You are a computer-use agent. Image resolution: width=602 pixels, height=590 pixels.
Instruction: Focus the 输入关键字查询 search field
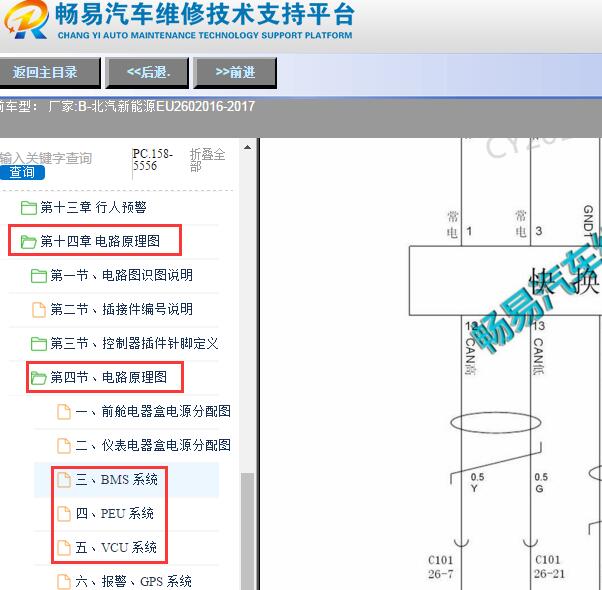coord(46,158)
